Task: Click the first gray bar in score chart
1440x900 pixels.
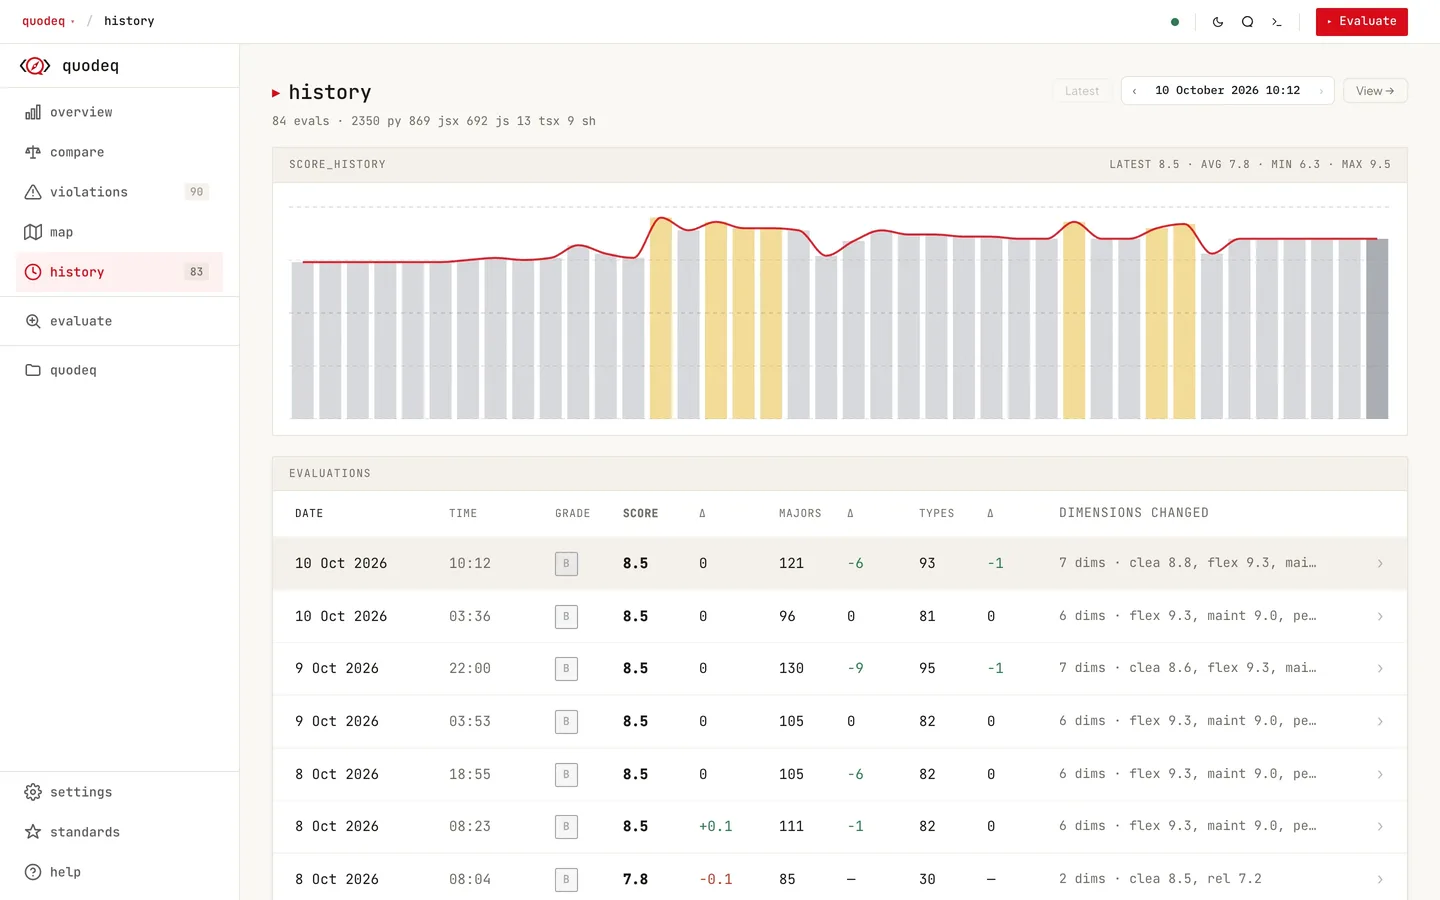Action: 302,340
